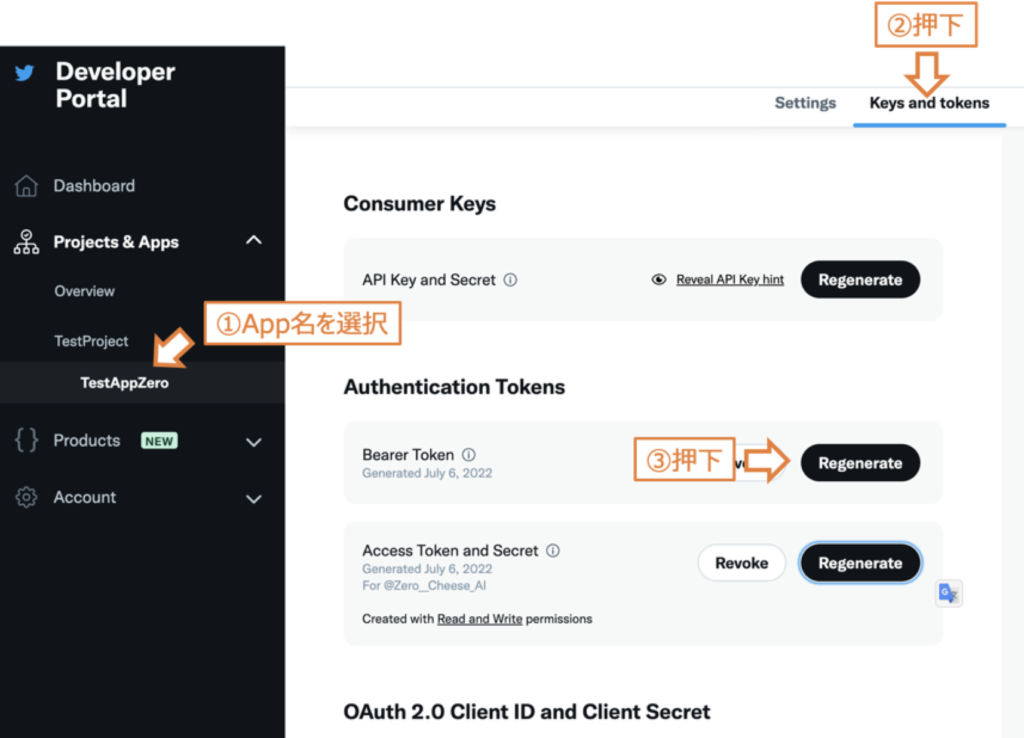Click the Projects & Apps hierarchy icon
The height and width of the screenshot is (738, 1024).
click(x=26, y=242)
